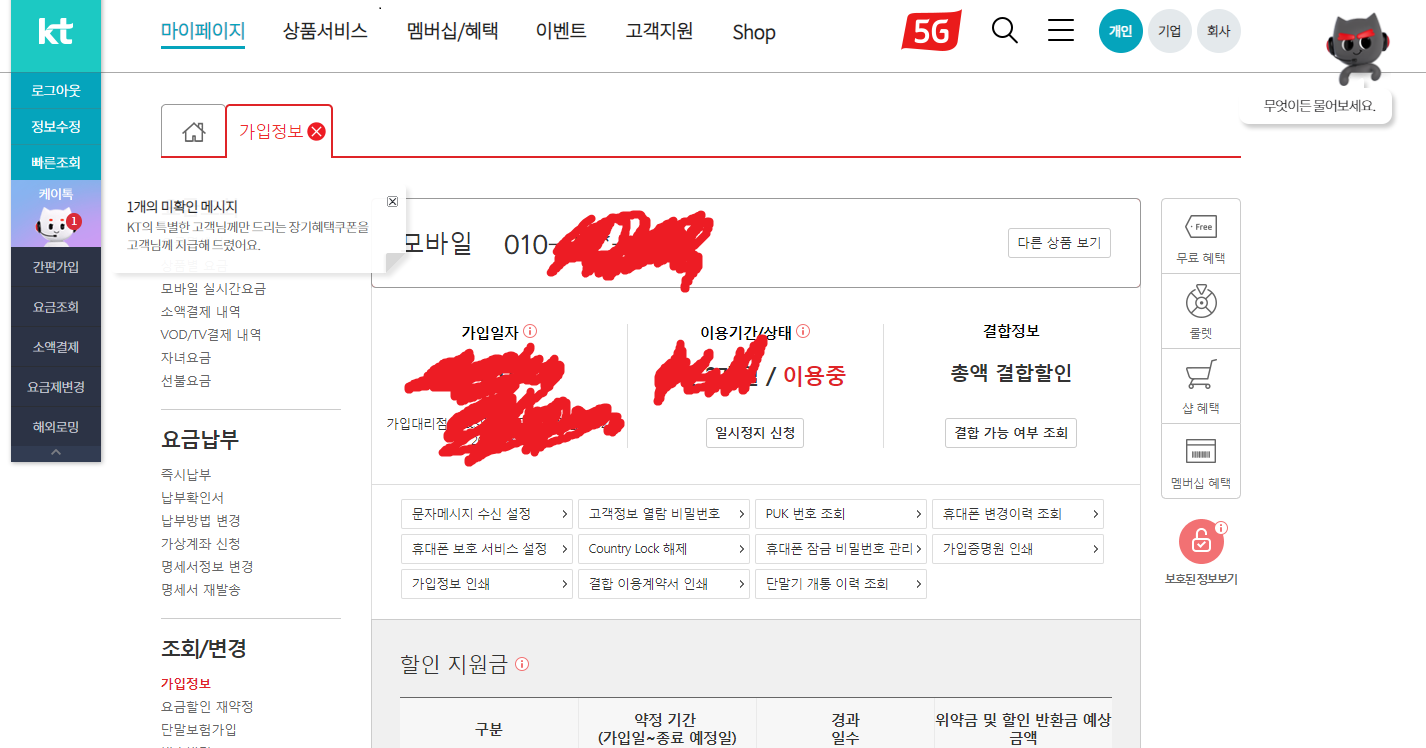Open the hamburger menu icon
The width and height of the screenshot is (1426, 748).
1060,30
